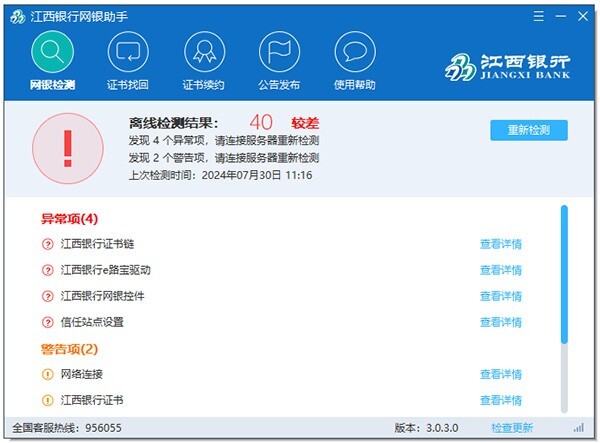The image size is (600, 443).
Task: Click the 上次检测时间 timestamp line
Action: pos(220,175)
